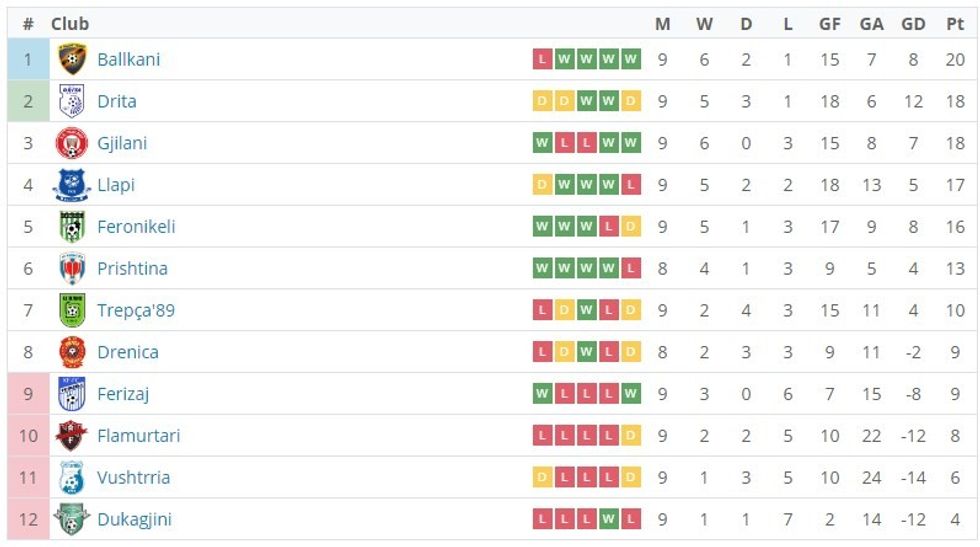Click the Drita club logo

coord(71,101)
